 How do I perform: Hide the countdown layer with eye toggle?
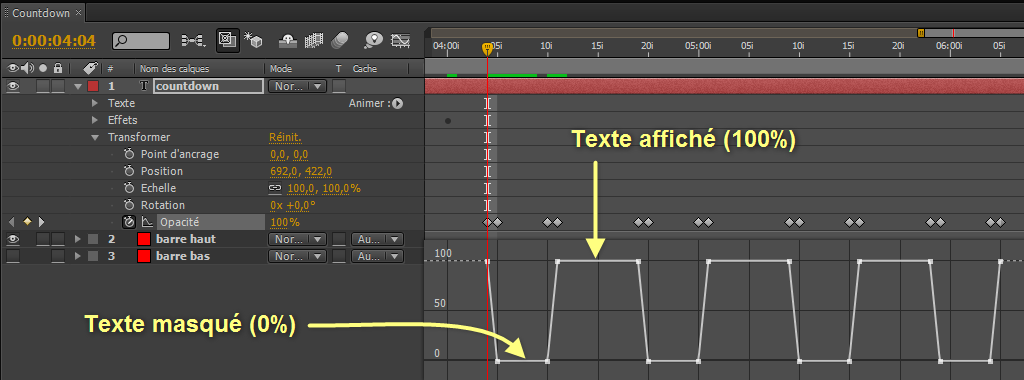click(13, 86)
